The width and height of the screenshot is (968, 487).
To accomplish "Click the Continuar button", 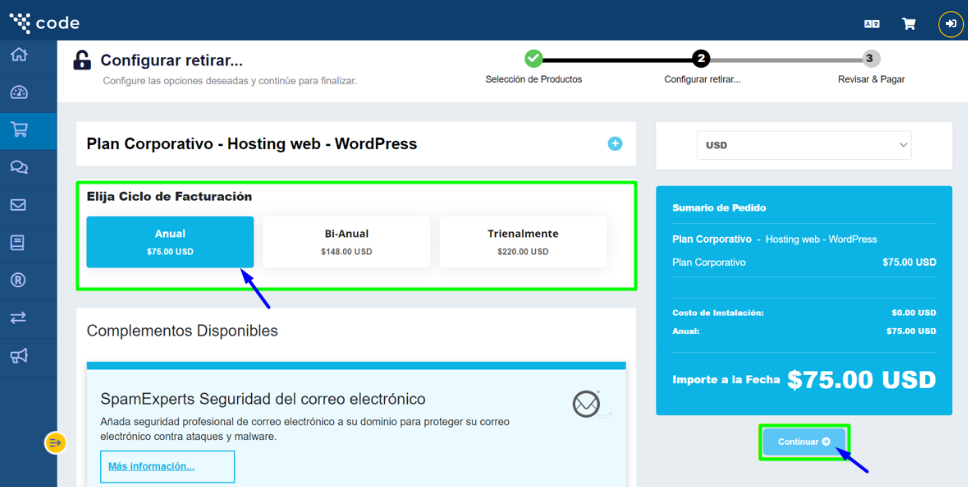I will [804, 441].
